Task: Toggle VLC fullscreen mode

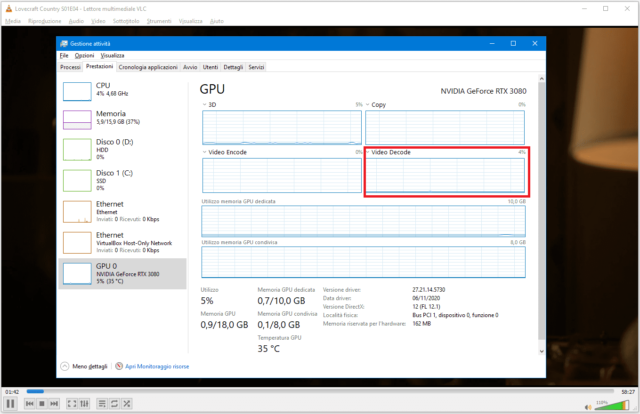Action: (72, 403)
